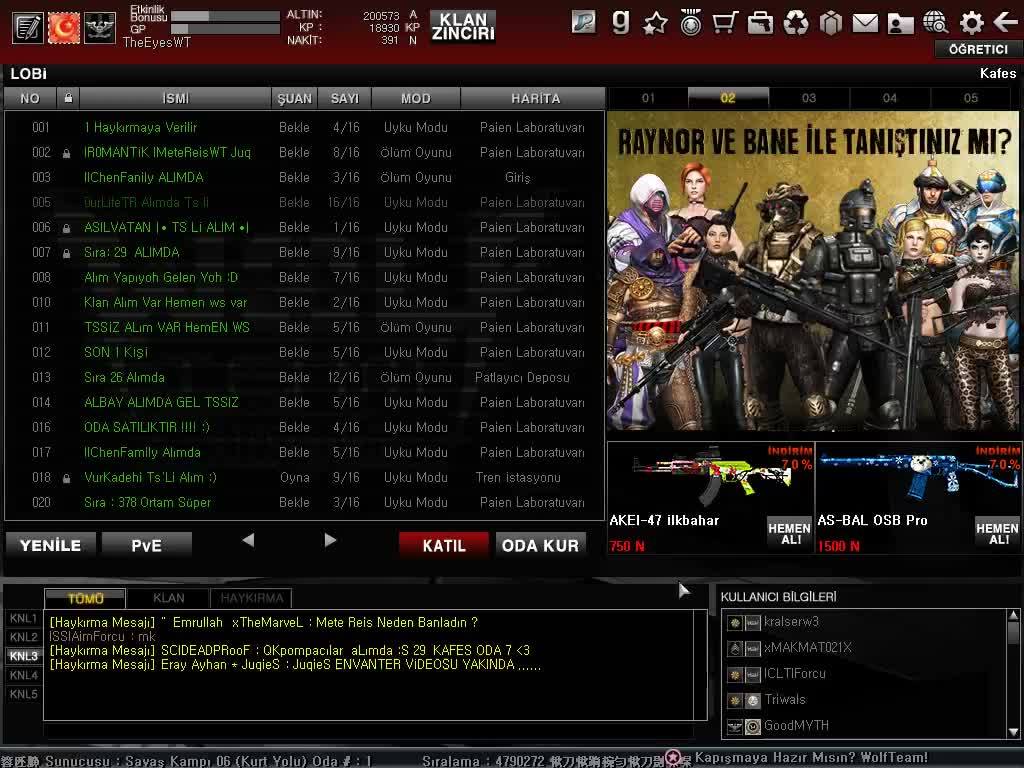
Task: Open the settings gear icon
Action: point(972,24)
